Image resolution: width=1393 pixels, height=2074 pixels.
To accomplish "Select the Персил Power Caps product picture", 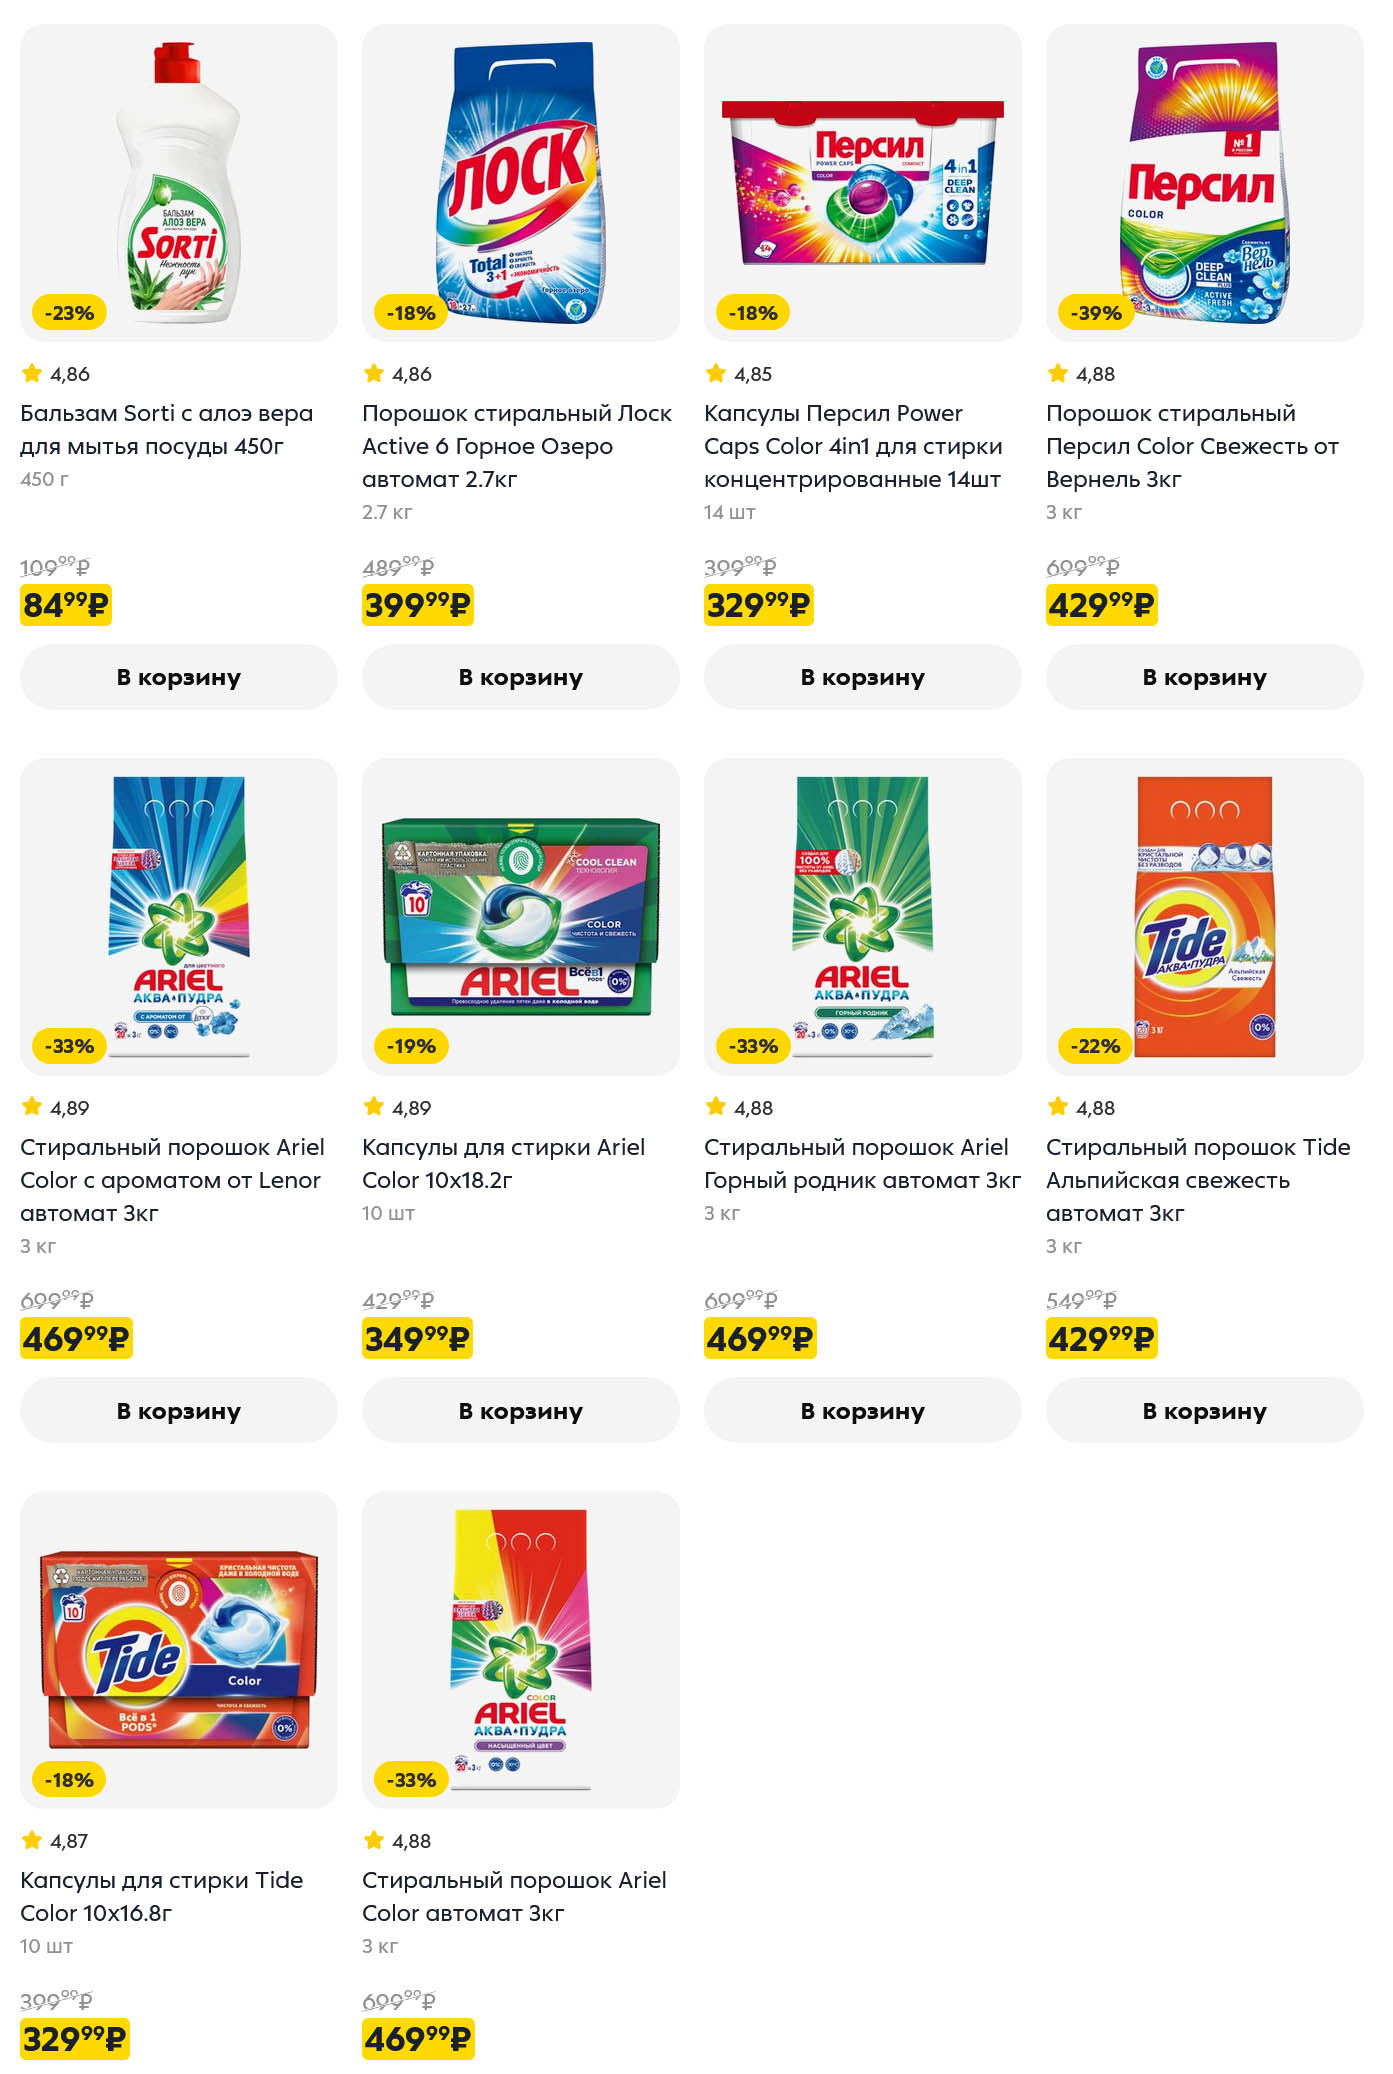I will pos(862,183).
